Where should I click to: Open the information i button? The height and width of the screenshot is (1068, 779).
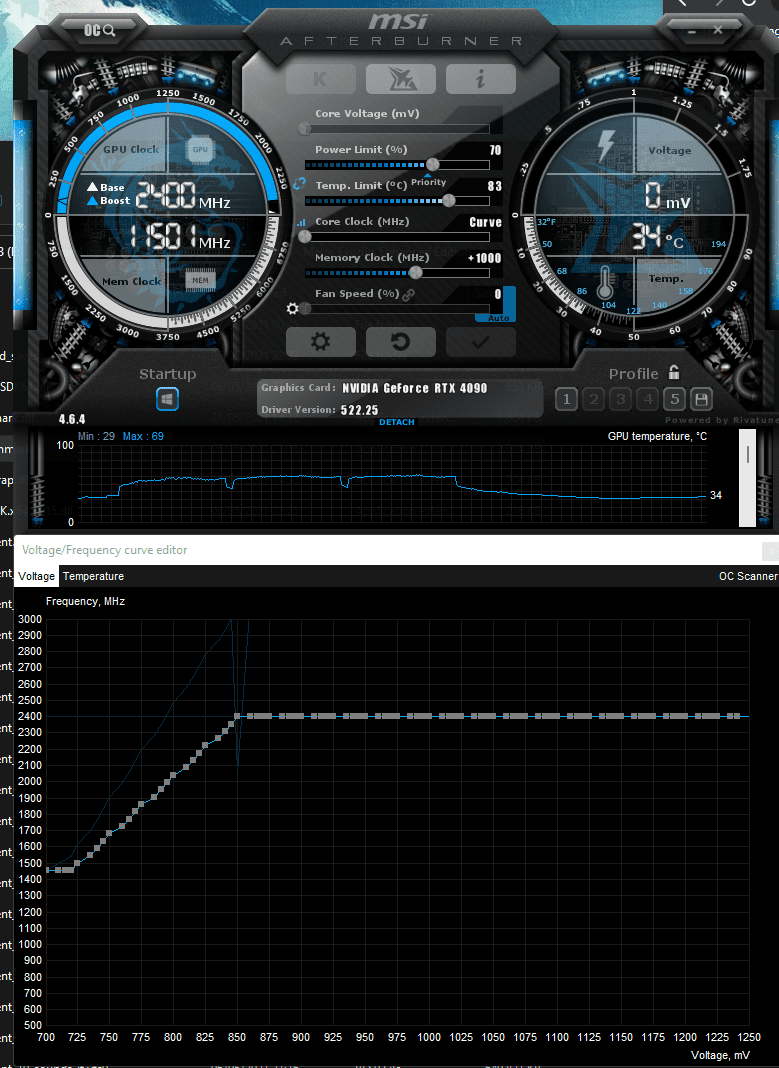click(x=481, y=79)
